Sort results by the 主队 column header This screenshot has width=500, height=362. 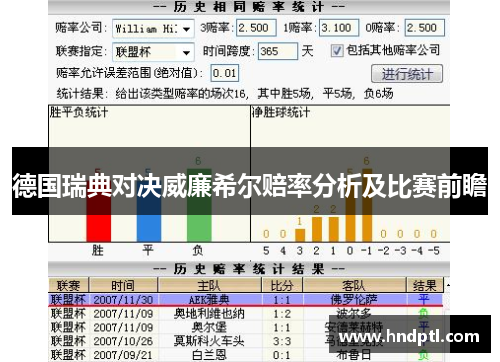209,285
